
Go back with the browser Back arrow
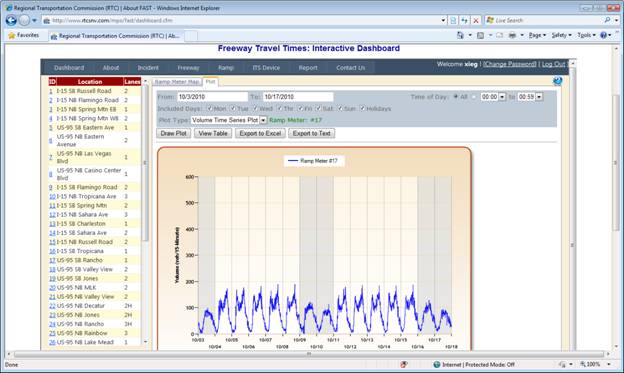(x=11, y=20)
